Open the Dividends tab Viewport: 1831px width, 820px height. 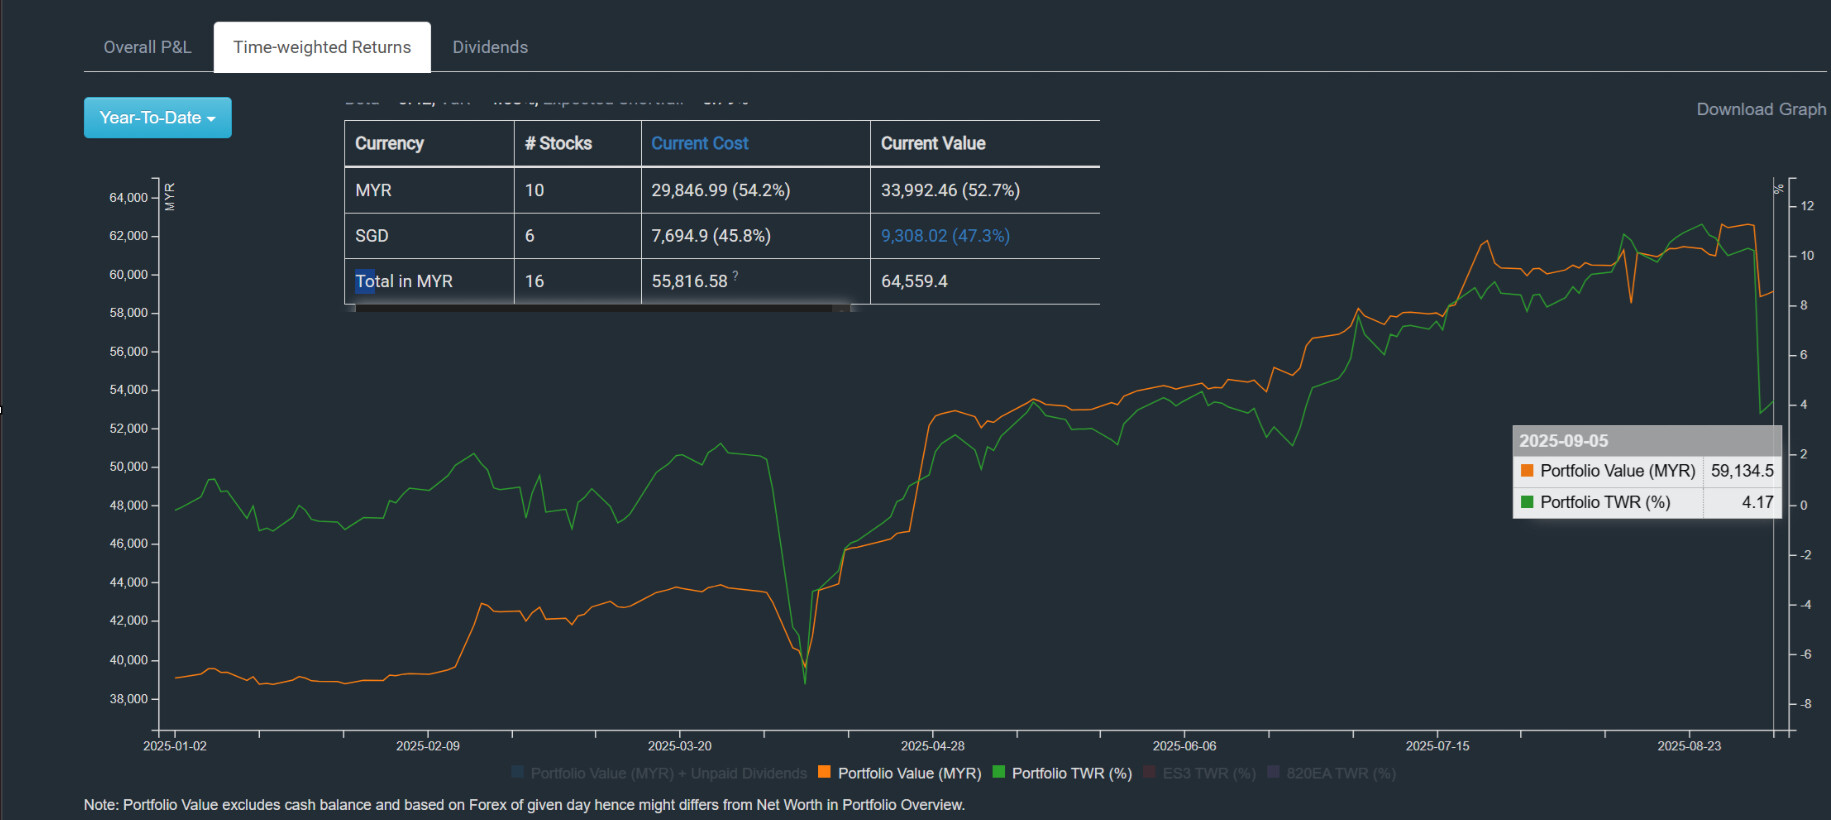(x=490, y=47)
